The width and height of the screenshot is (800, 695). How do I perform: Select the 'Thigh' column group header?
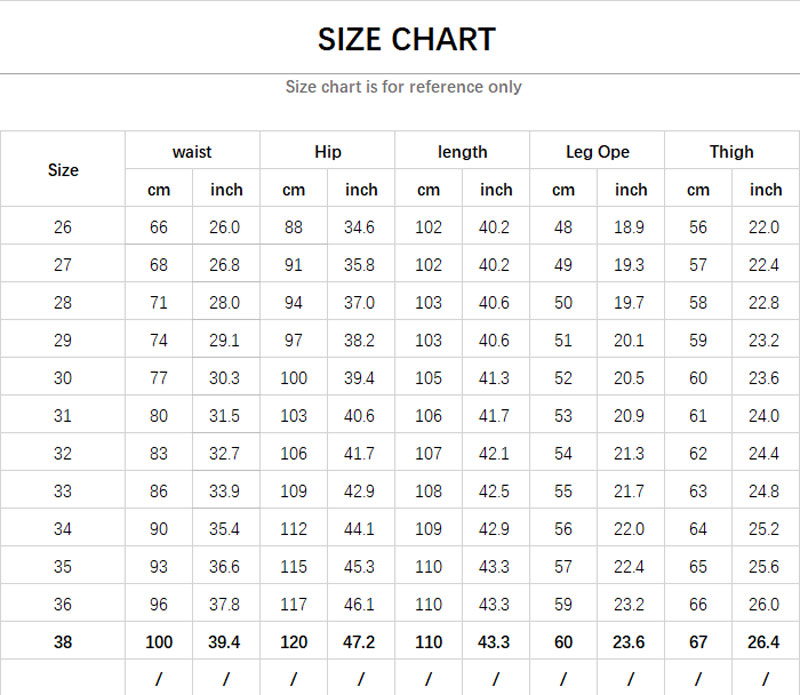coord(732,152)
